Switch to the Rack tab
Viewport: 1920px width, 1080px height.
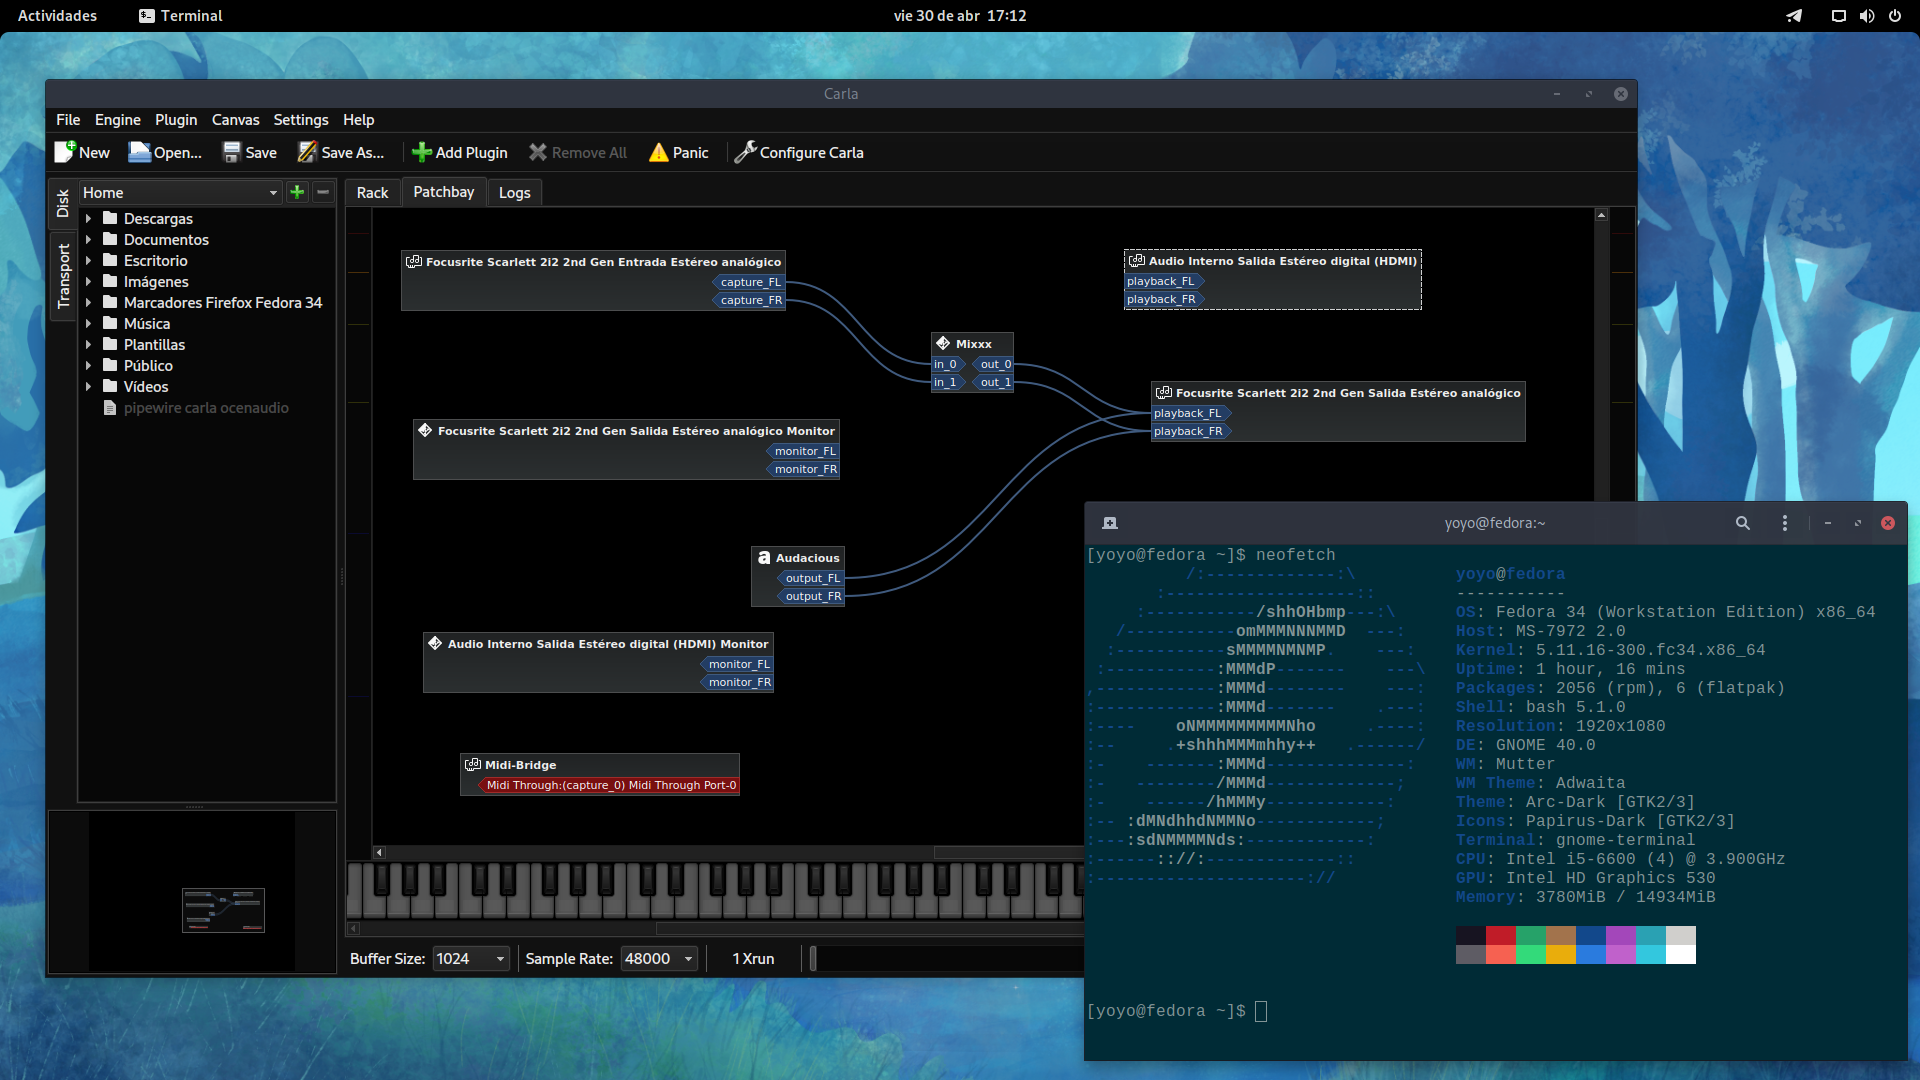[372, 193]
